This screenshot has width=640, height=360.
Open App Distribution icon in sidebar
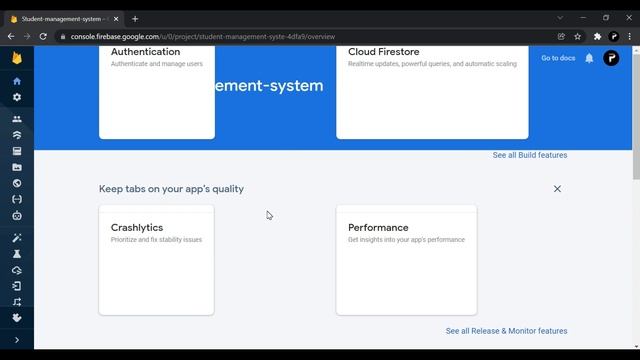[17, 286]
